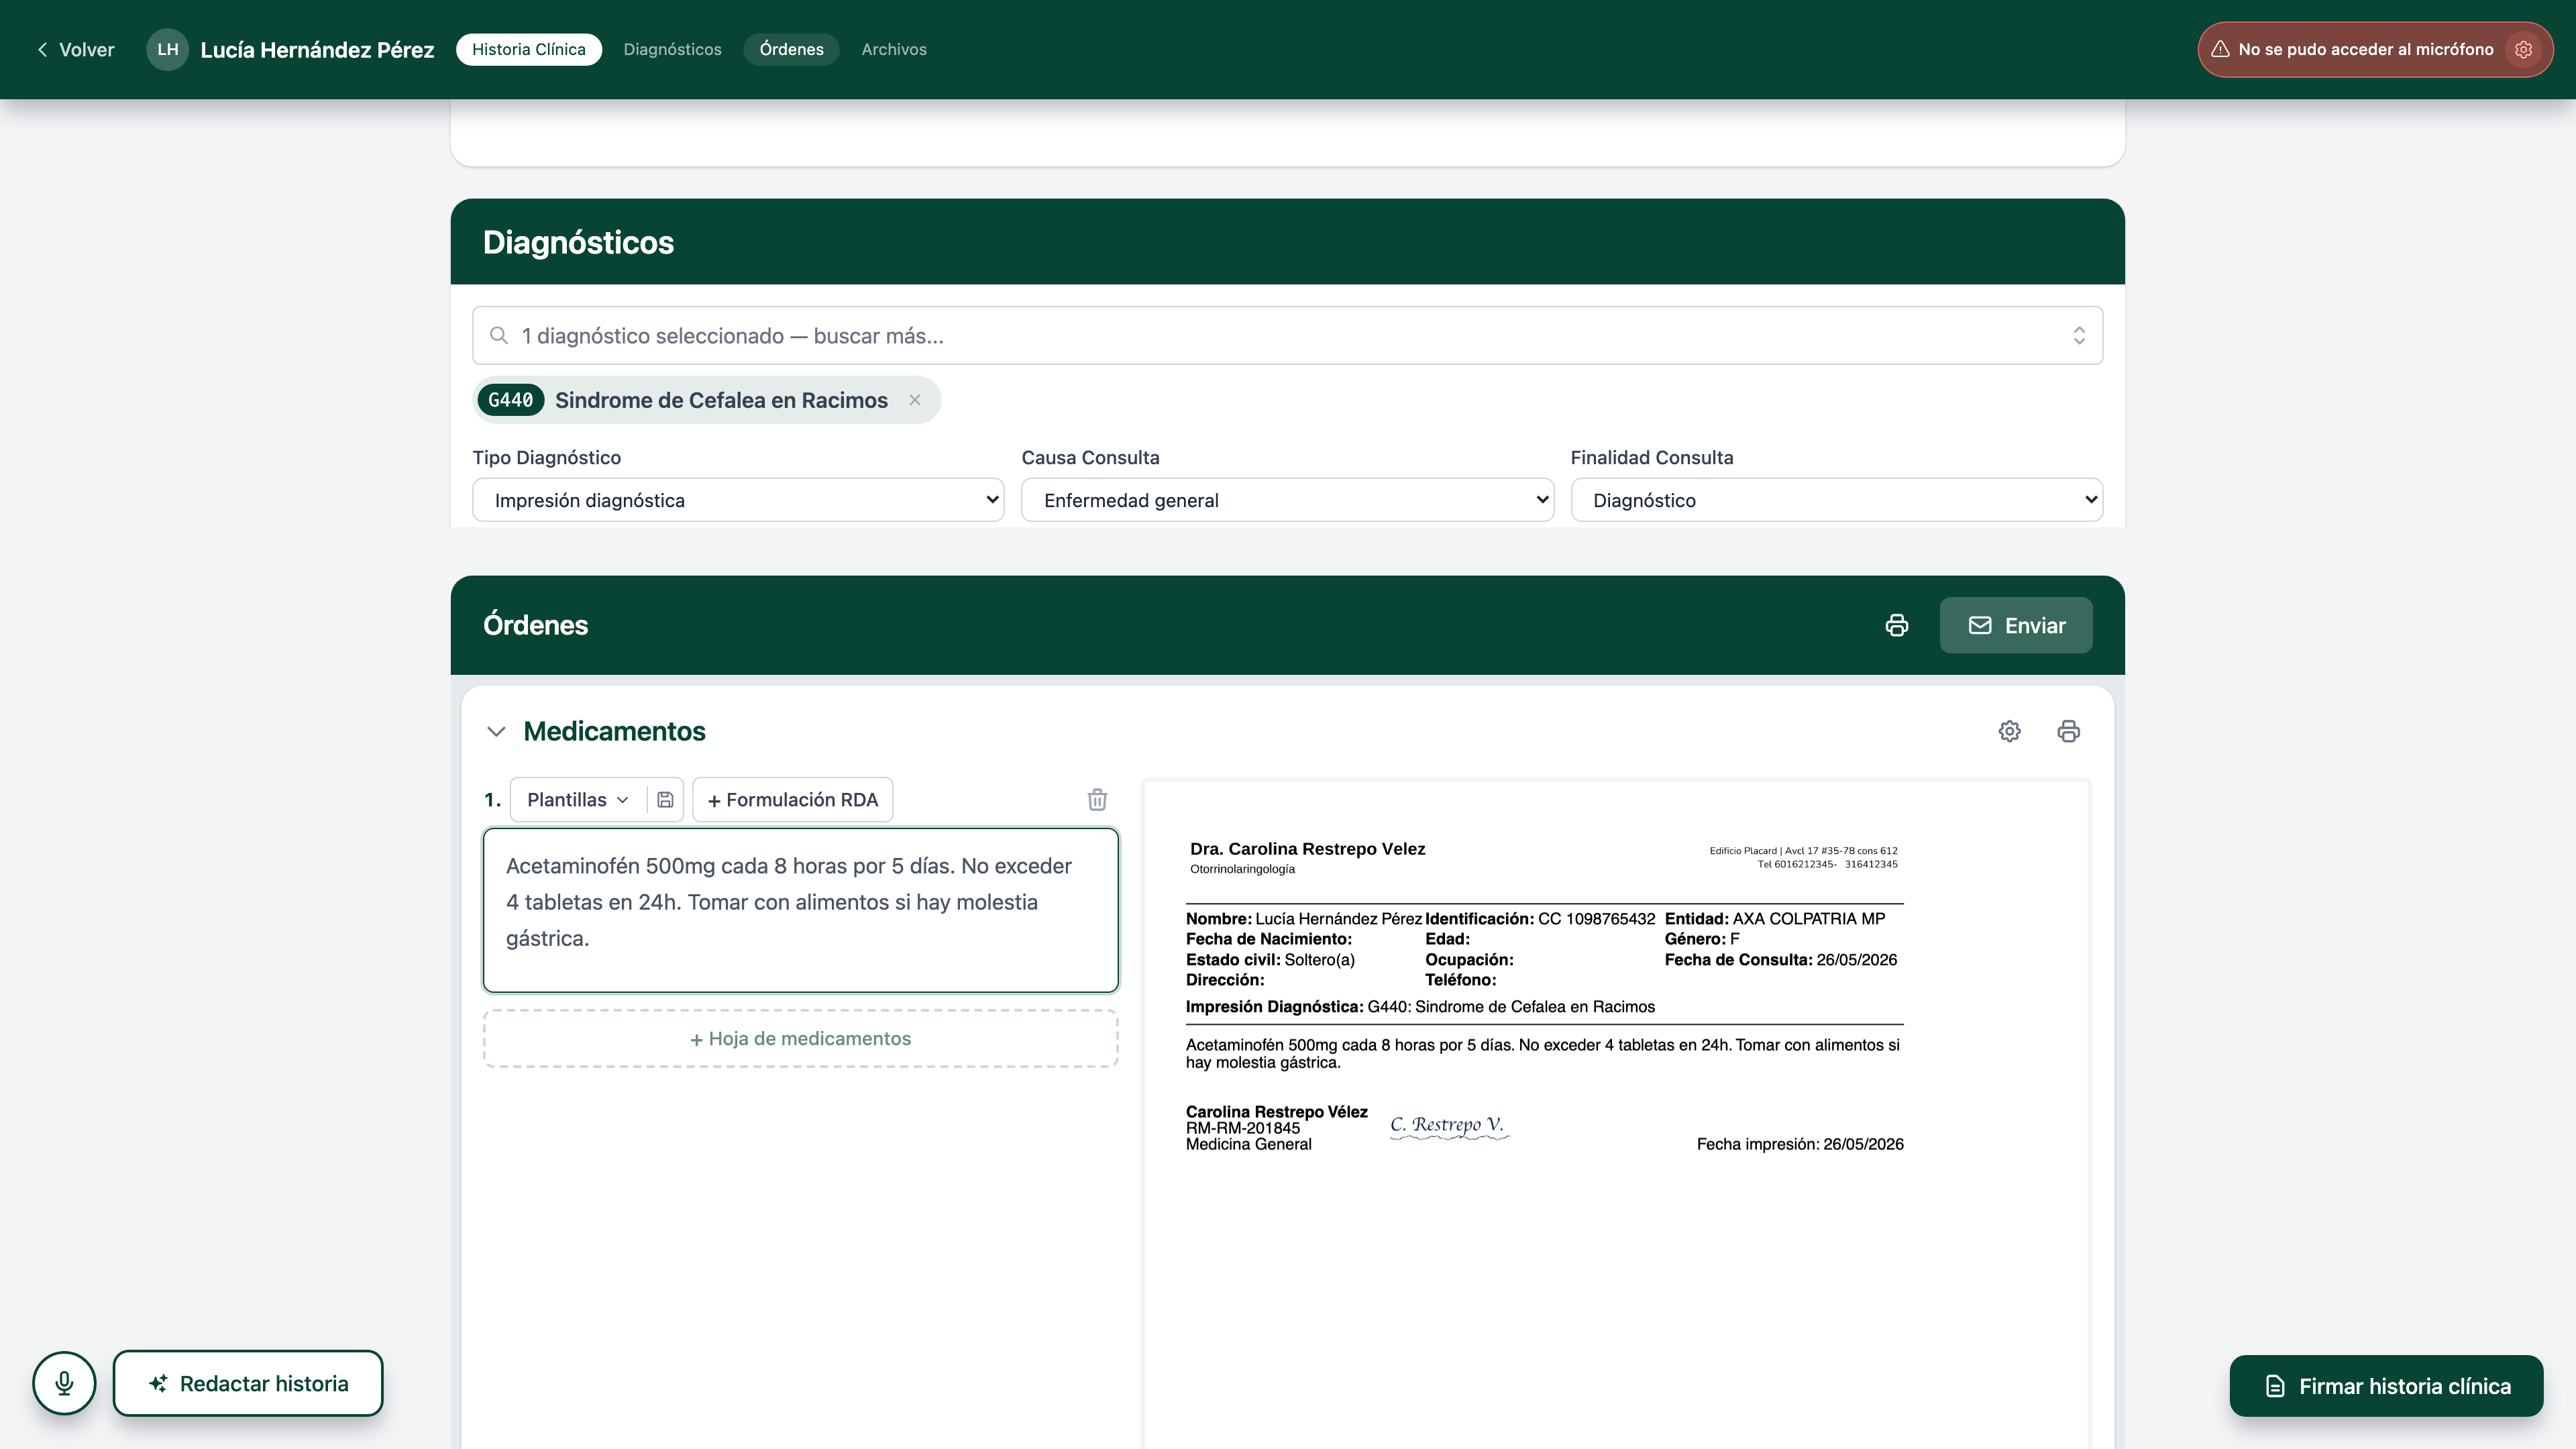2576x1449 pixels.
Task: Print all orders from Órdenes header
Action: [x=1896, y=625]
